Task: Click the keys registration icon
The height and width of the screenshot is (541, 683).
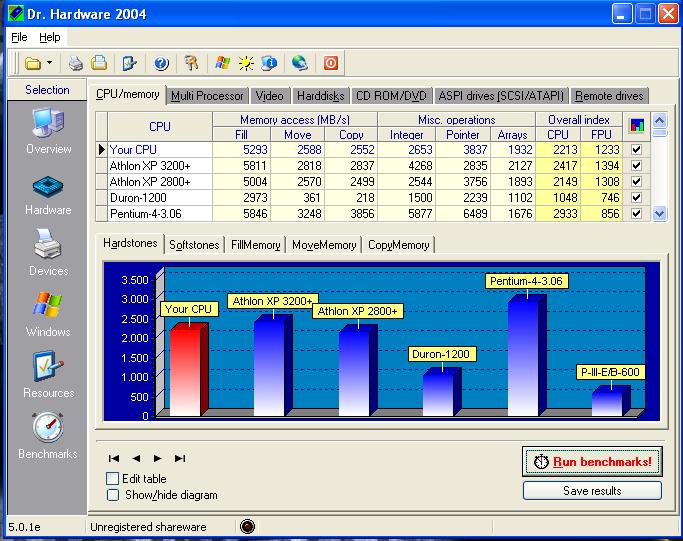Action: 191,63
